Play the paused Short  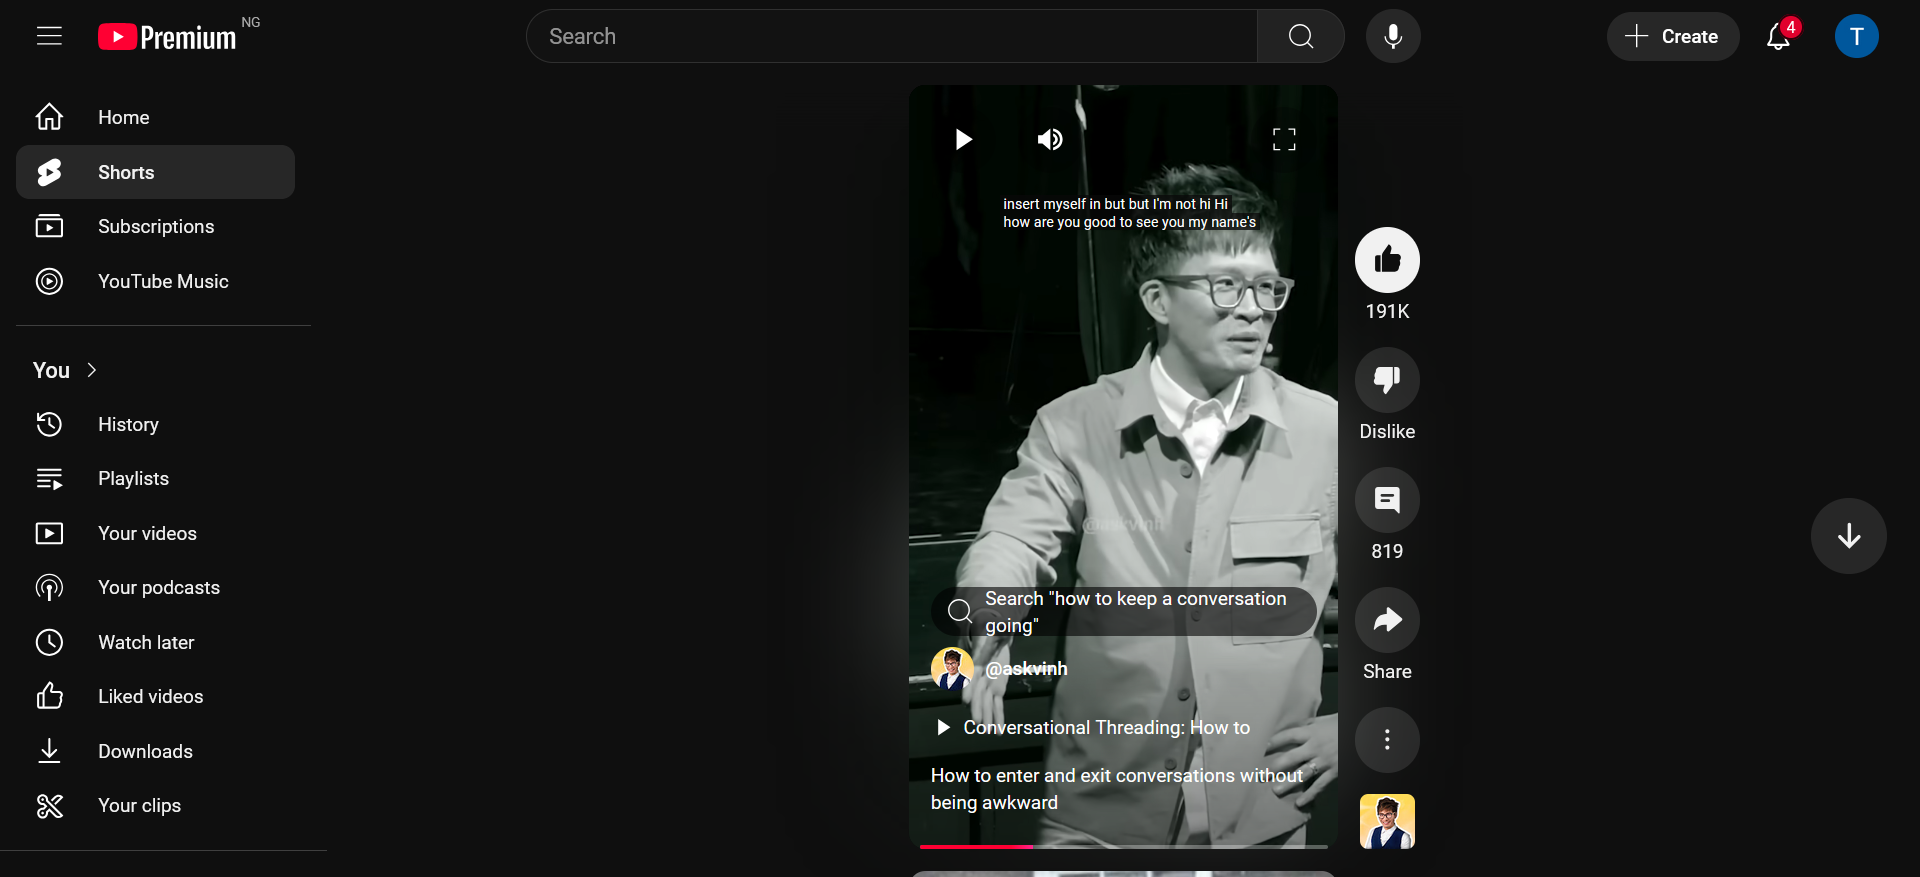click(963, 139)
